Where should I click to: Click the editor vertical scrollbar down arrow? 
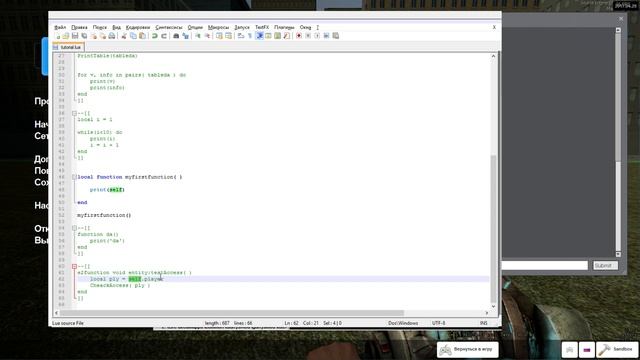tap(493, 306)
